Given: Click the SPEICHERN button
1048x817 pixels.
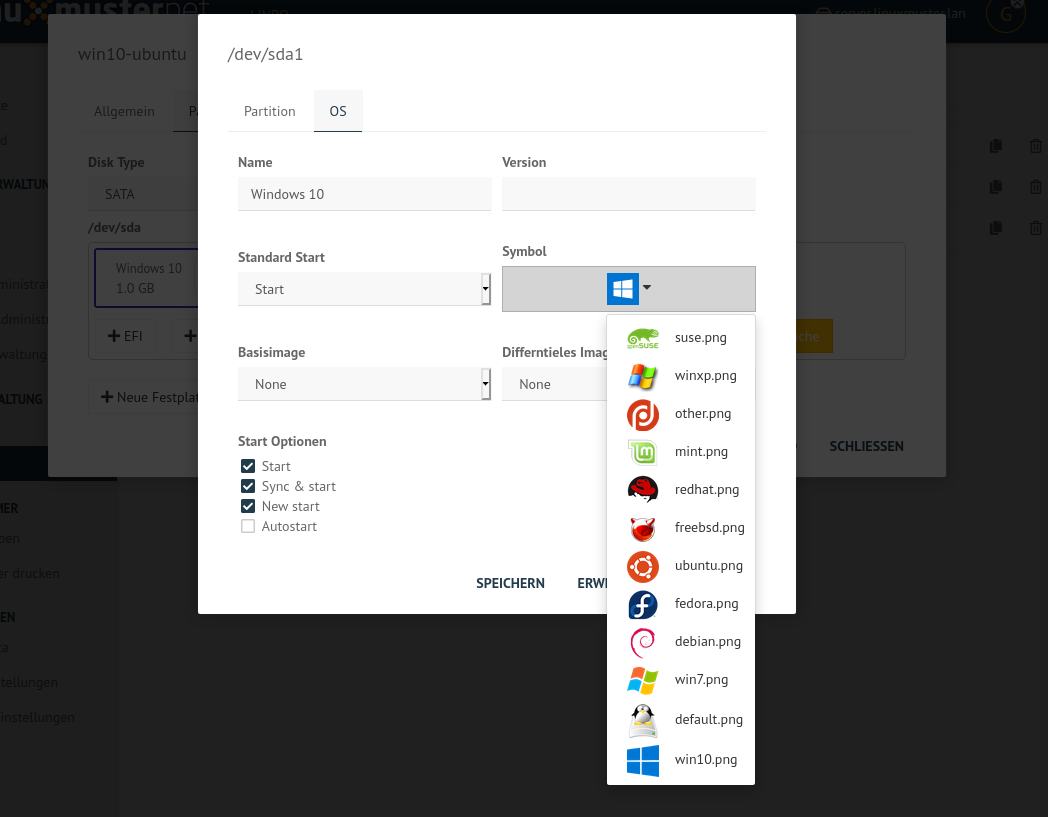Looking at the screenshot, I should (x=510, y=583).
